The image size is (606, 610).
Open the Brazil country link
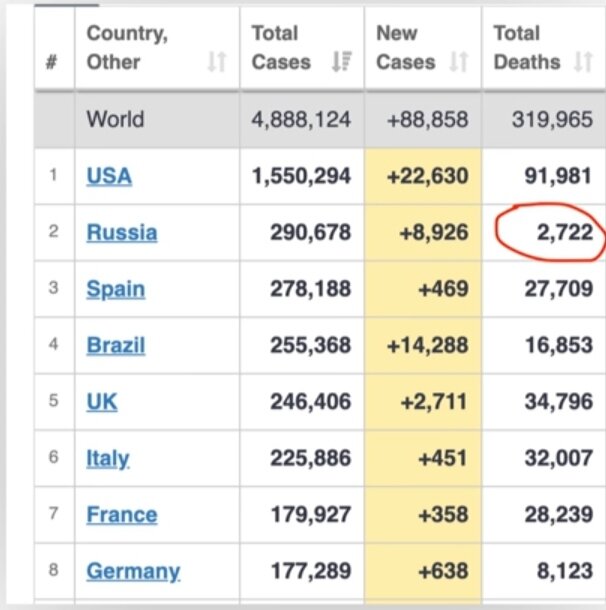(x=116, y=346)
